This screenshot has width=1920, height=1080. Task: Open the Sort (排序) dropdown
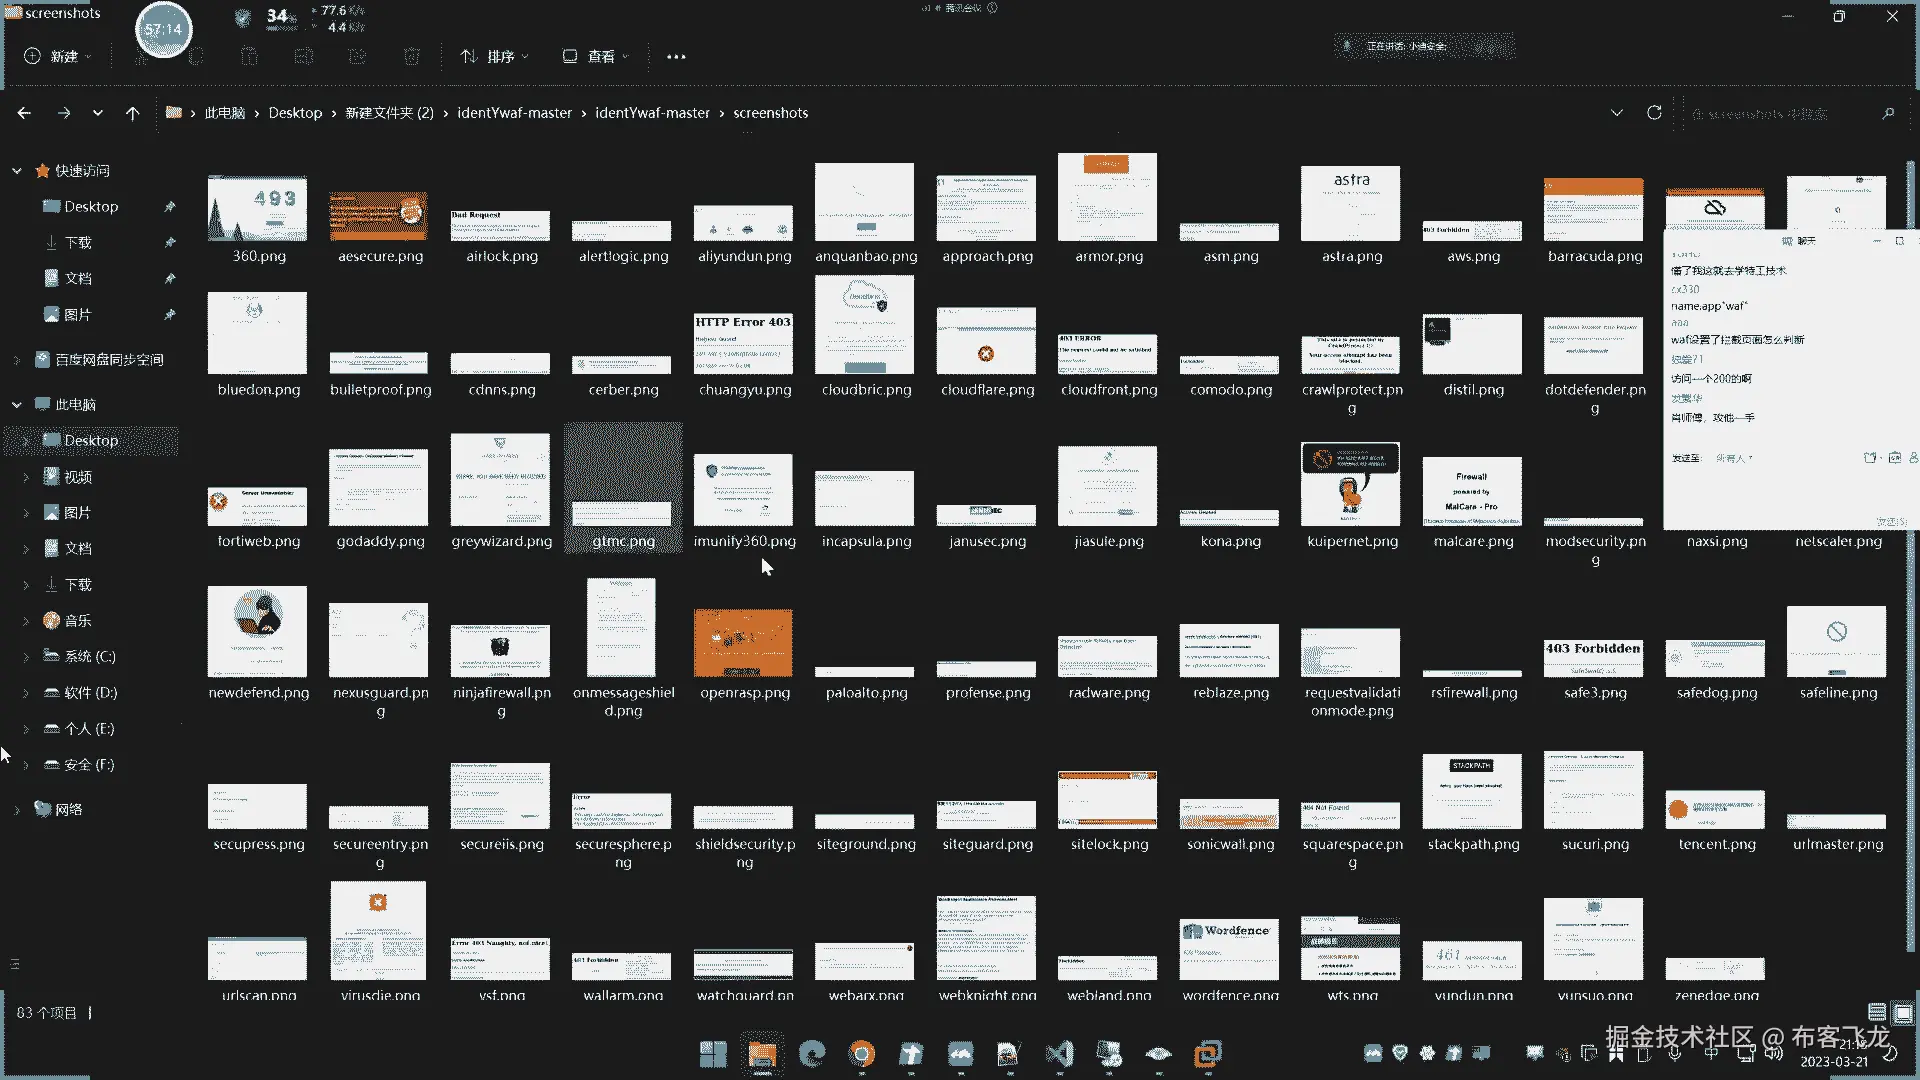[495, 57]
